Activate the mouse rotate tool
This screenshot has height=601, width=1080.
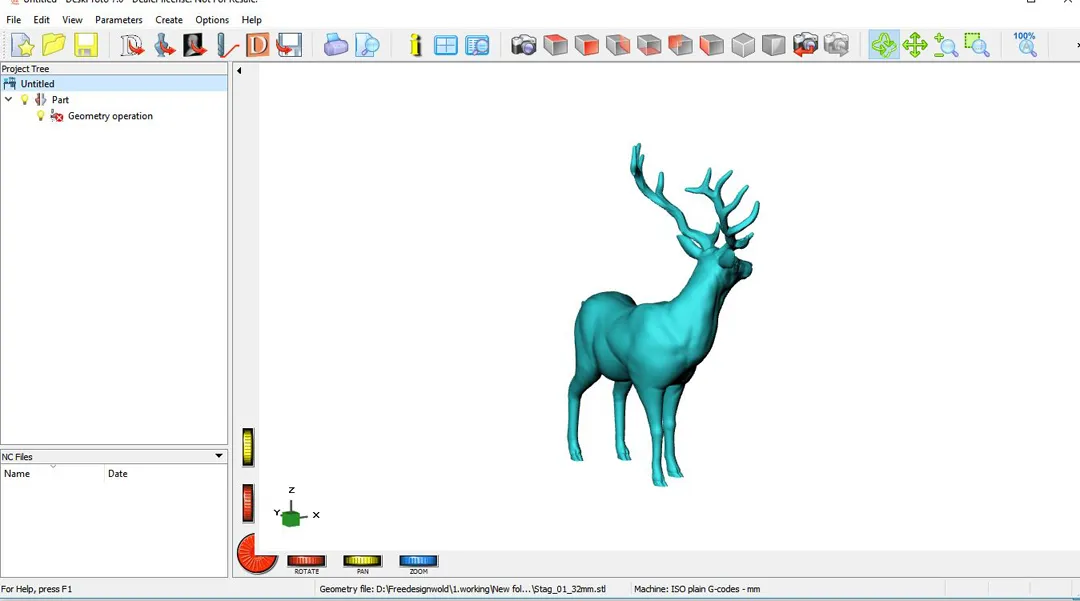884,45
